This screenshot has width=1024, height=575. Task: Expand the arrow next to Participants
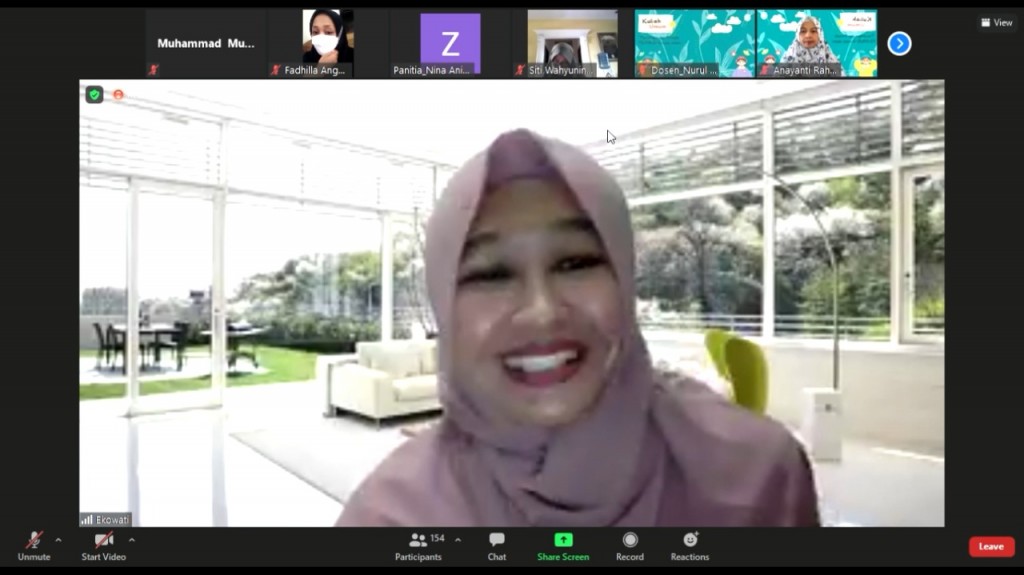coord(458,540)
